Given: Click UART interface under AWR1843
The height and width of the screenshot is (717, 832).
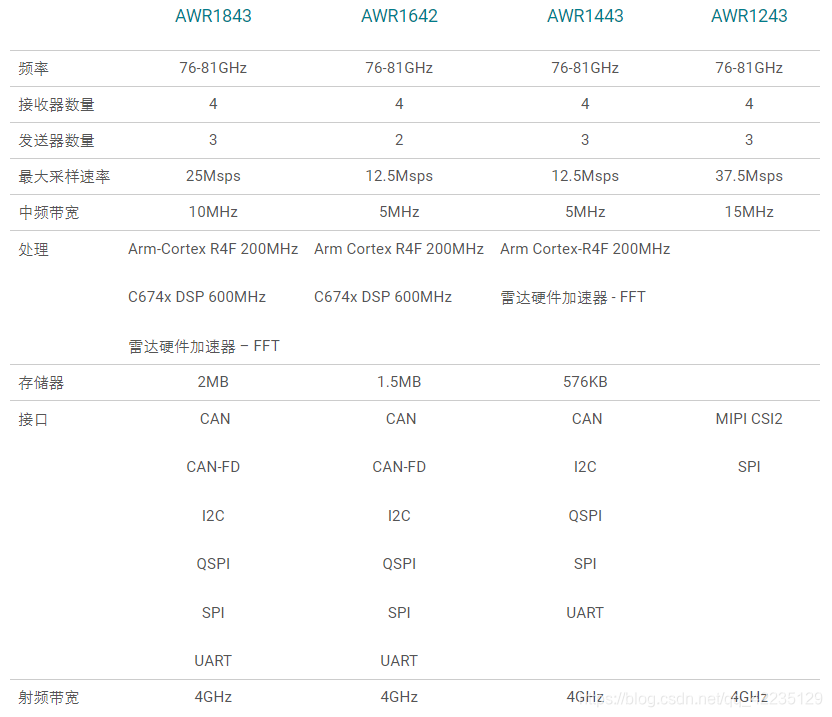Looking at the screenshot, I should [x=213, y=660].
